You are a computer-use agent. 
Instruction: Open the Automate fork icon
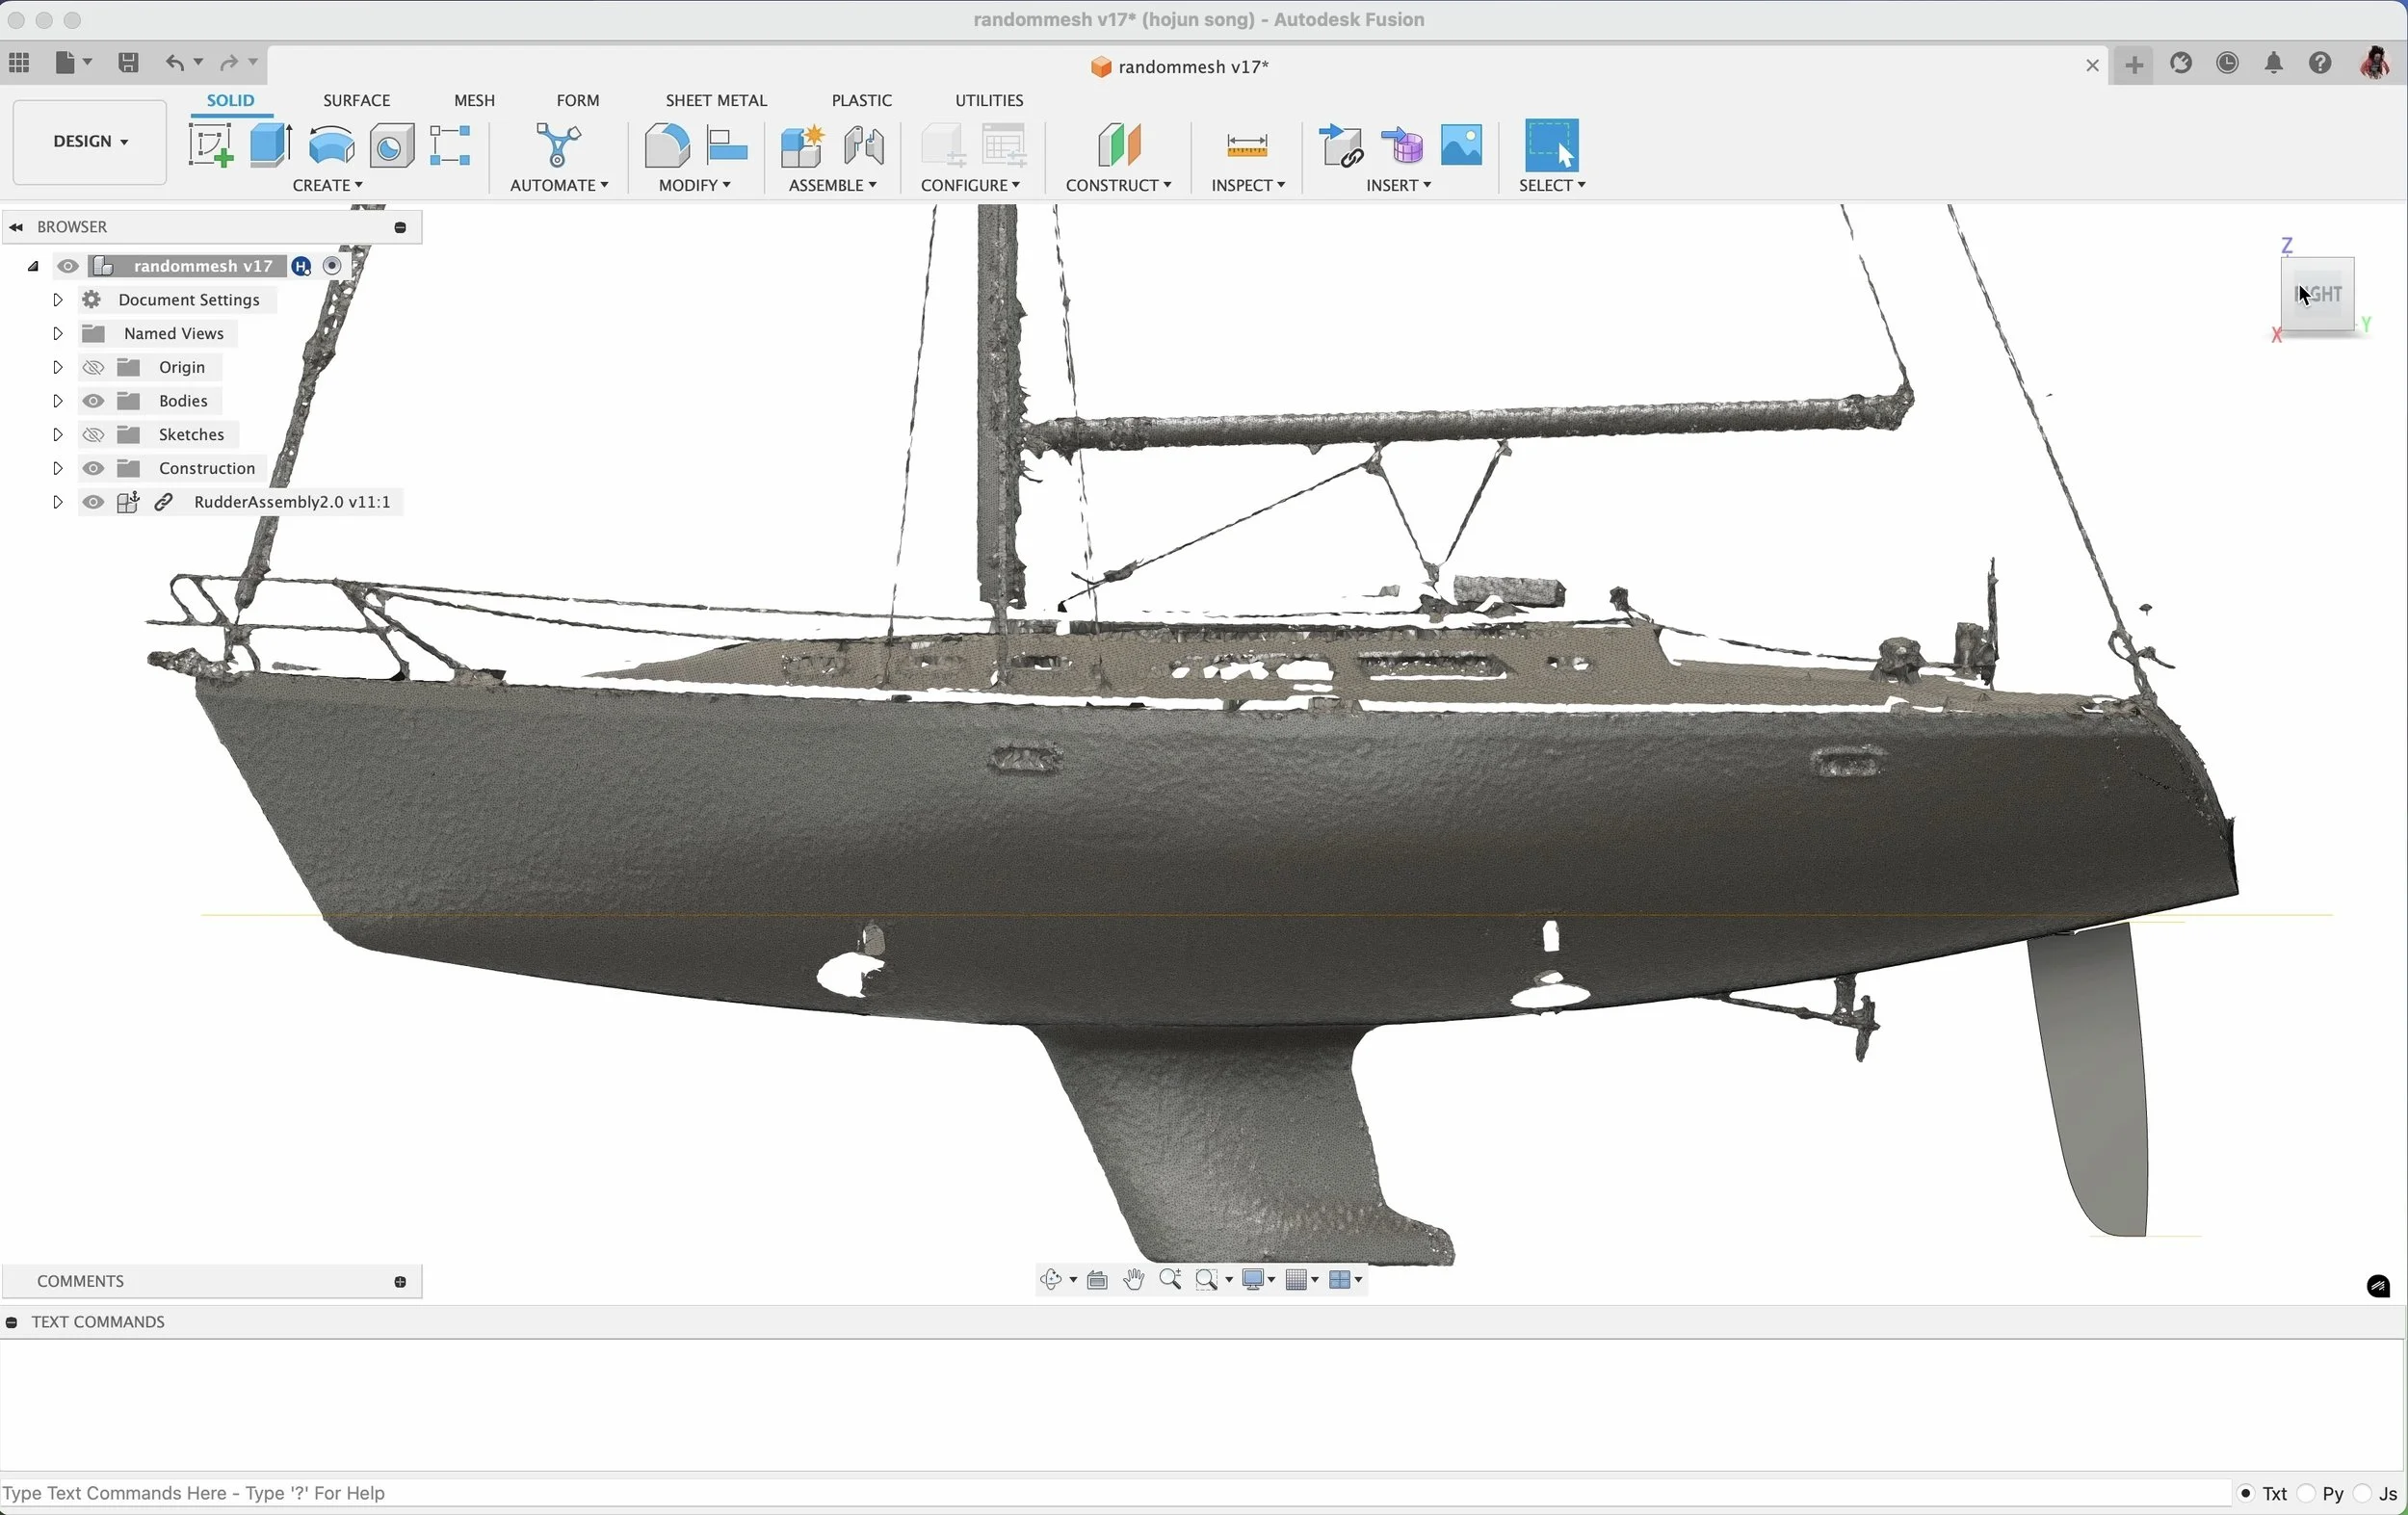point(559,146)
